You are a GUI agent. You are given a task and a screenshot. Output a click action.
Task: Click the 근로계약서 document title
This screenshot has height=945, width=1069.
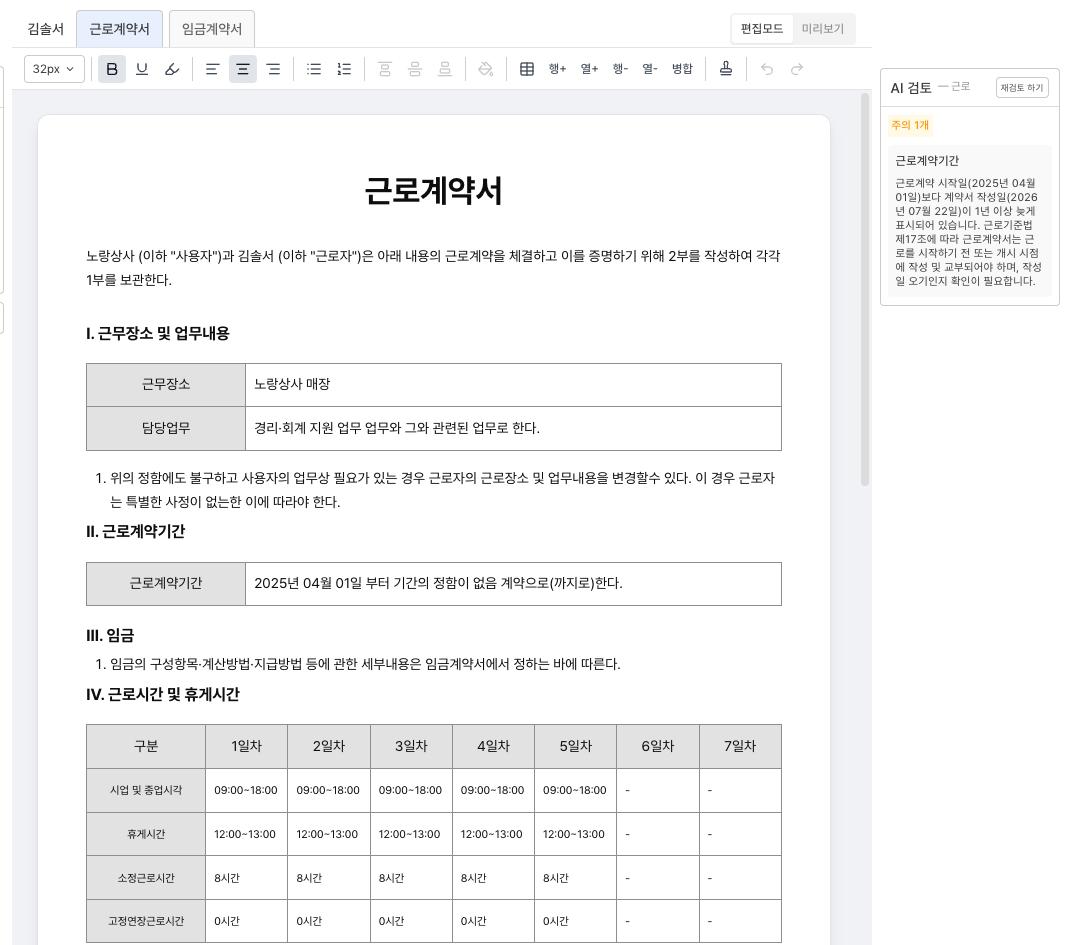434,190
